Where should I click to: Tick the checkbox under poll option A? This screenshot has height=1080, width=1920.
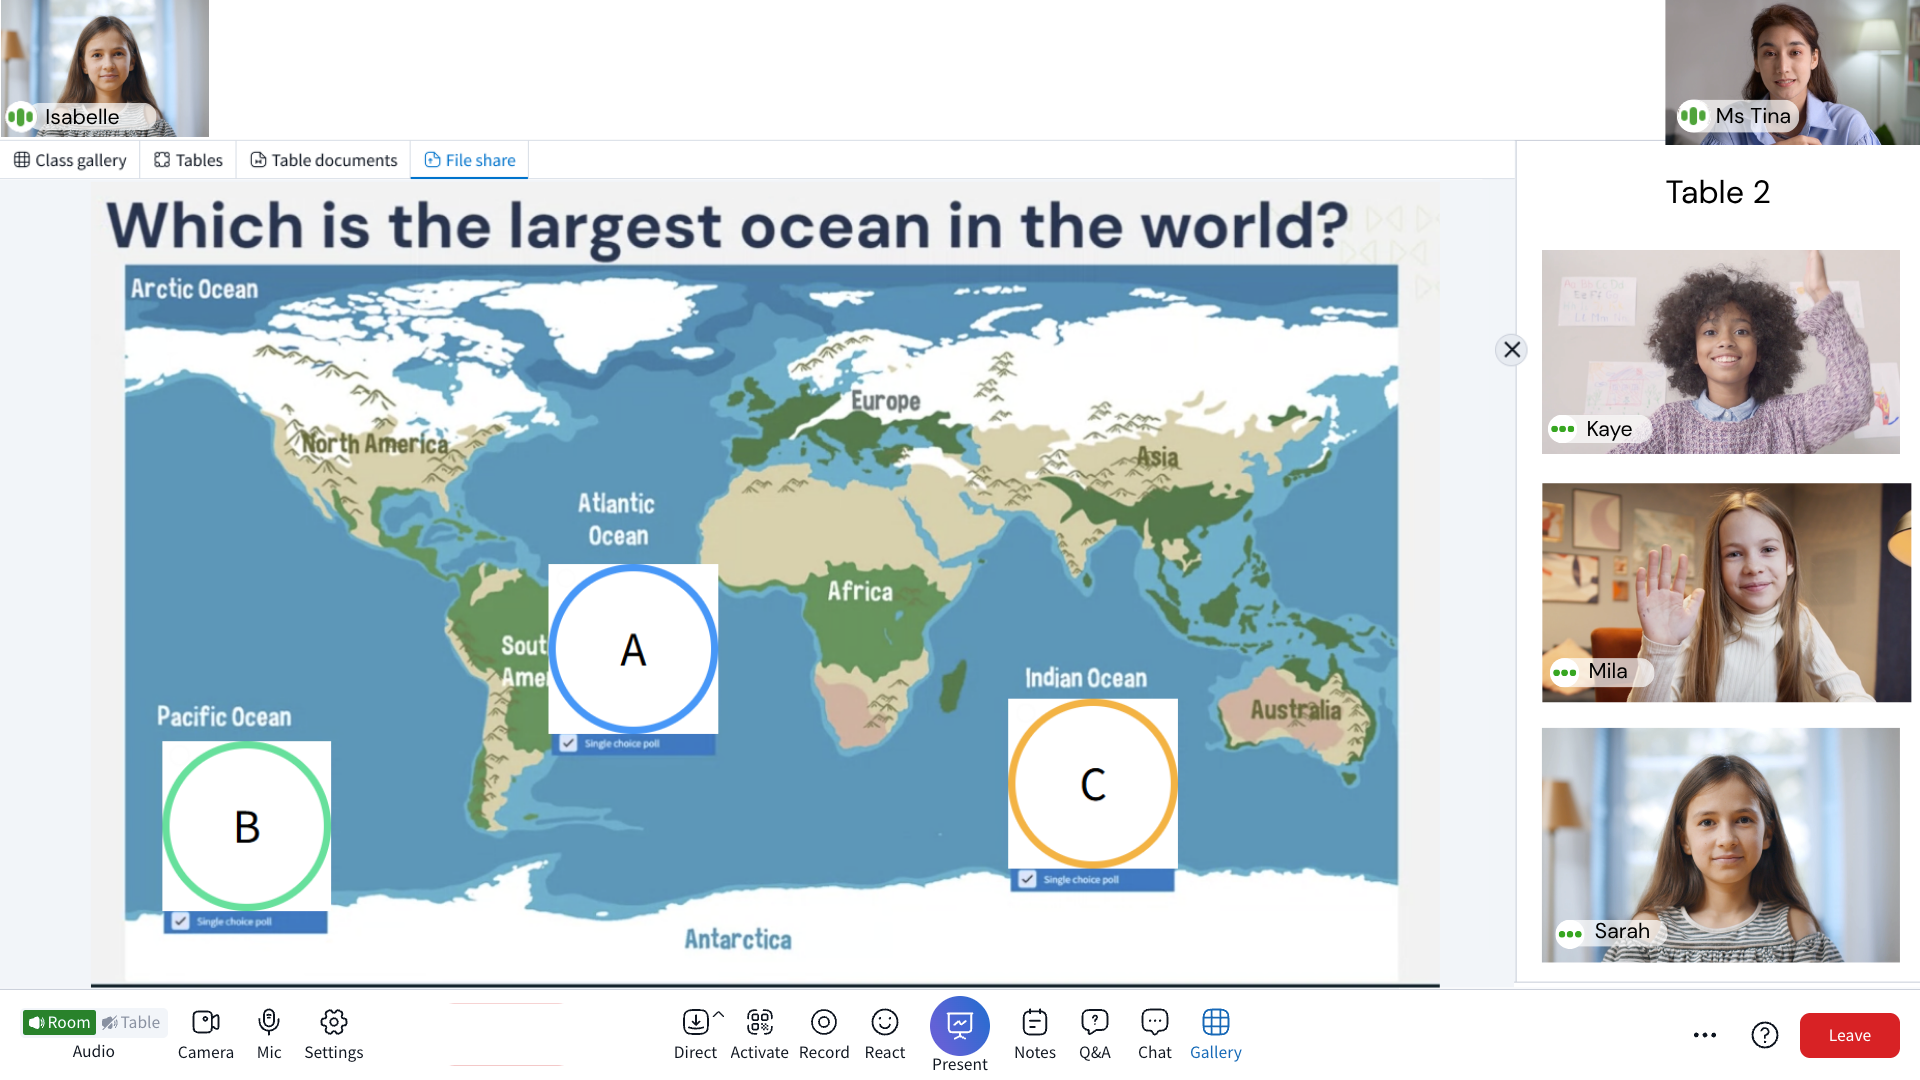point(568,743)
